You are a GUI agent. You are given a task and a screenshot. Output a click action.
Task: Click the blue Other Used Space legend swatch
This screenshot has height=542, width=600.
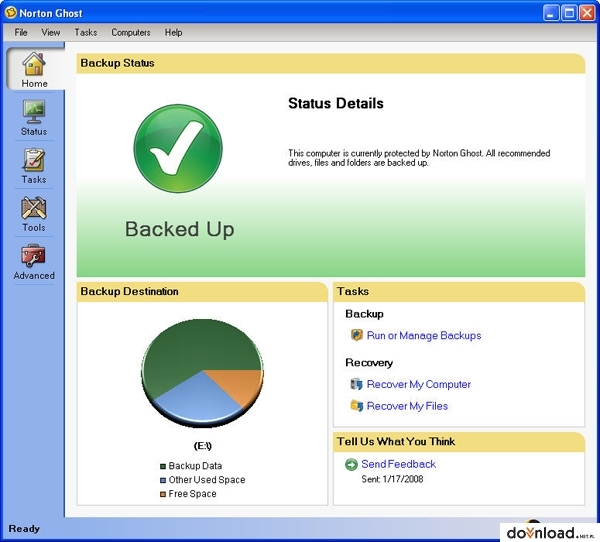(x=163, y=480)
